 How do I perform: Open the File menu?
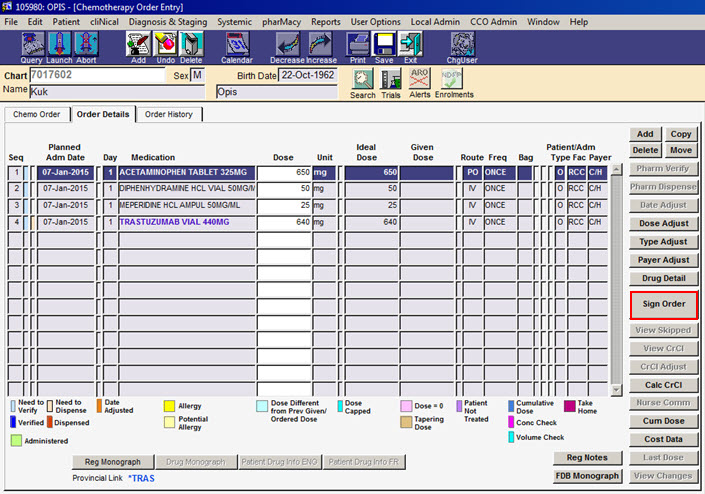coord(11,22)
